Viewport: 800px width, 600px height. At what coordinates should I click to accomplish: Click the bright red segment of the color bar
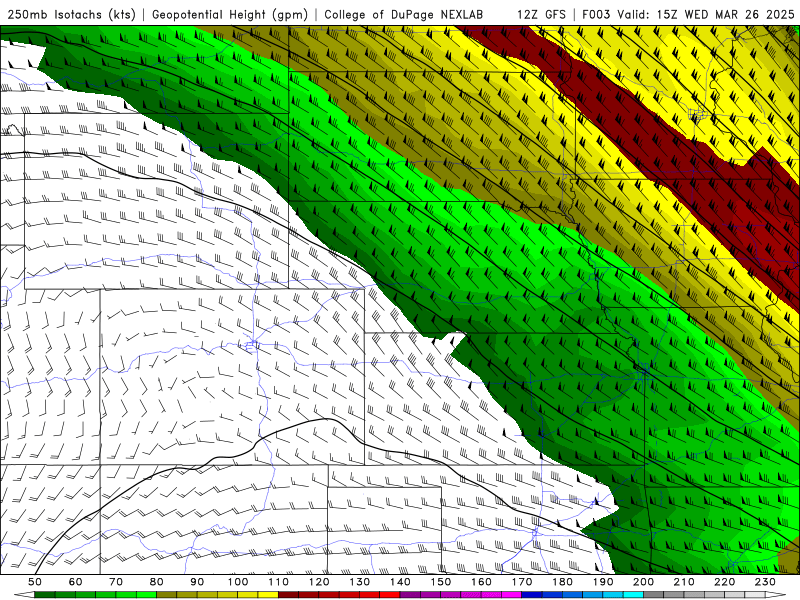(390, 595)
